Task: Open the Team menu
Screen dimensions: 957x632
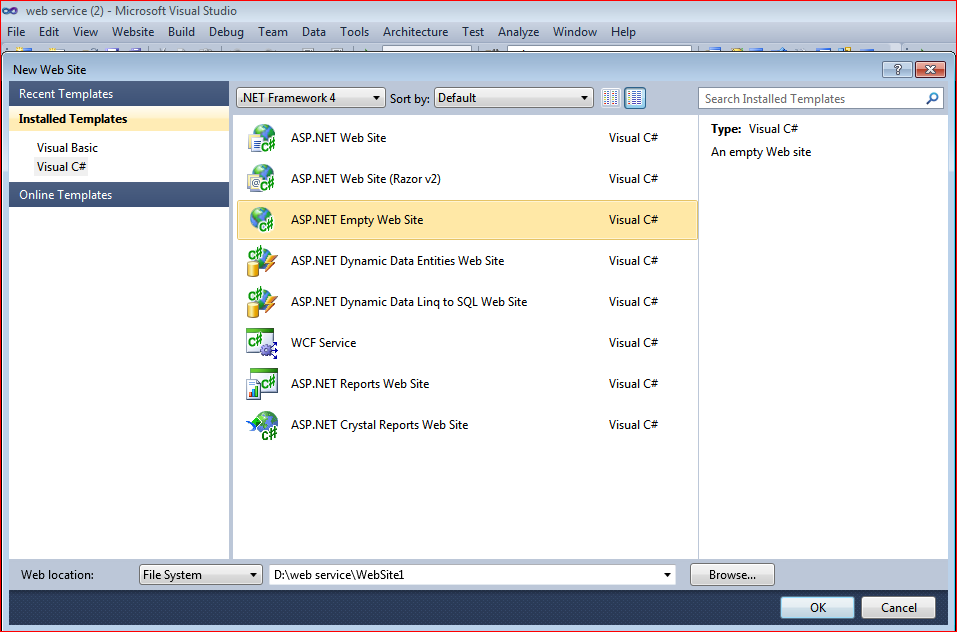Action: pos(273,32)
